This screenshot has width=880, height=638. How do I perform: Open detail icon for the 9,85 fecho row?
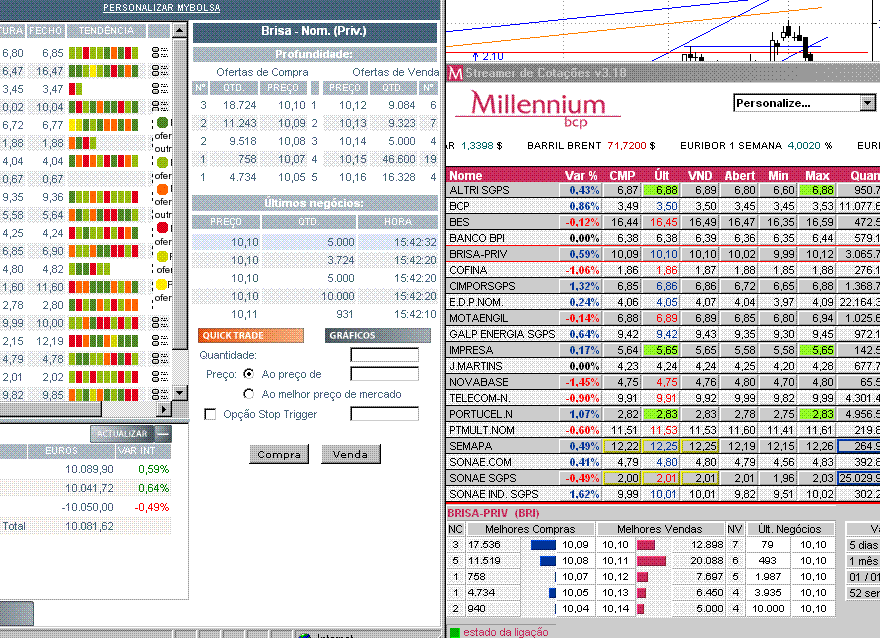tap(160, 394)
